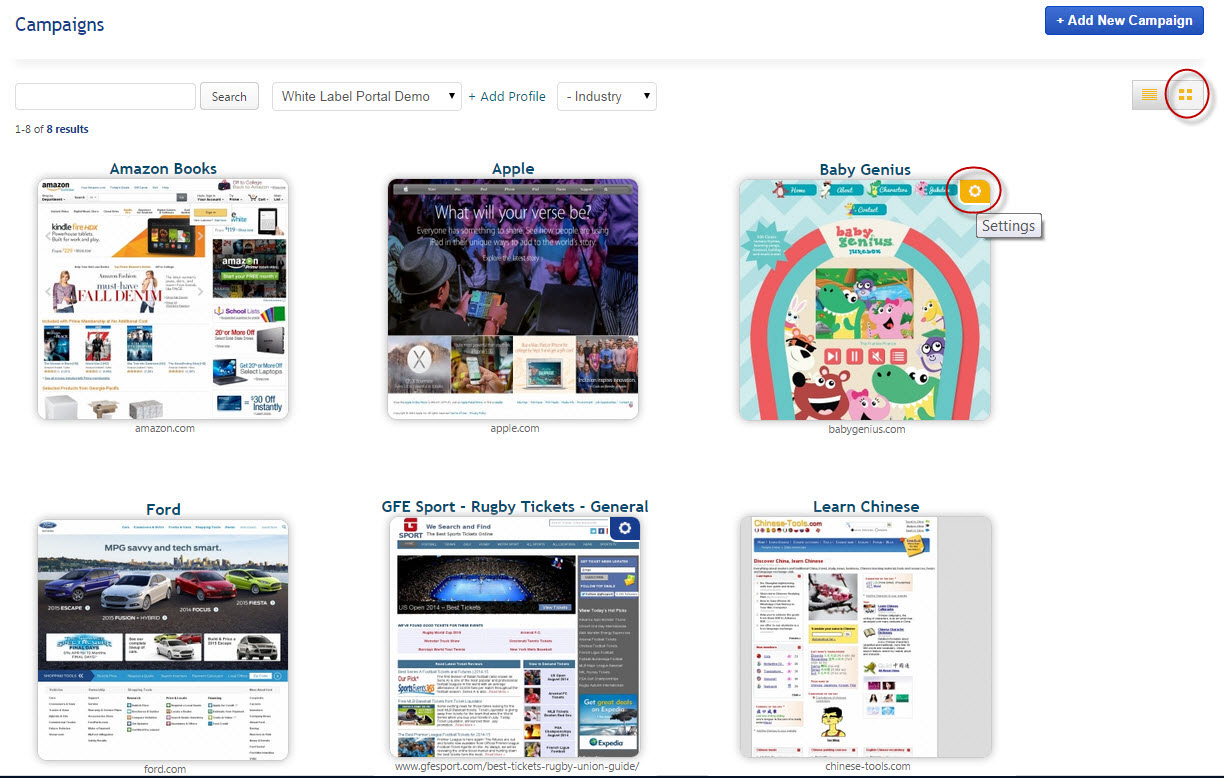Image resolution: width=1224 pixels, height=778 pixels.
Task: Focus the campaign search field
Action: click(105, 96)
